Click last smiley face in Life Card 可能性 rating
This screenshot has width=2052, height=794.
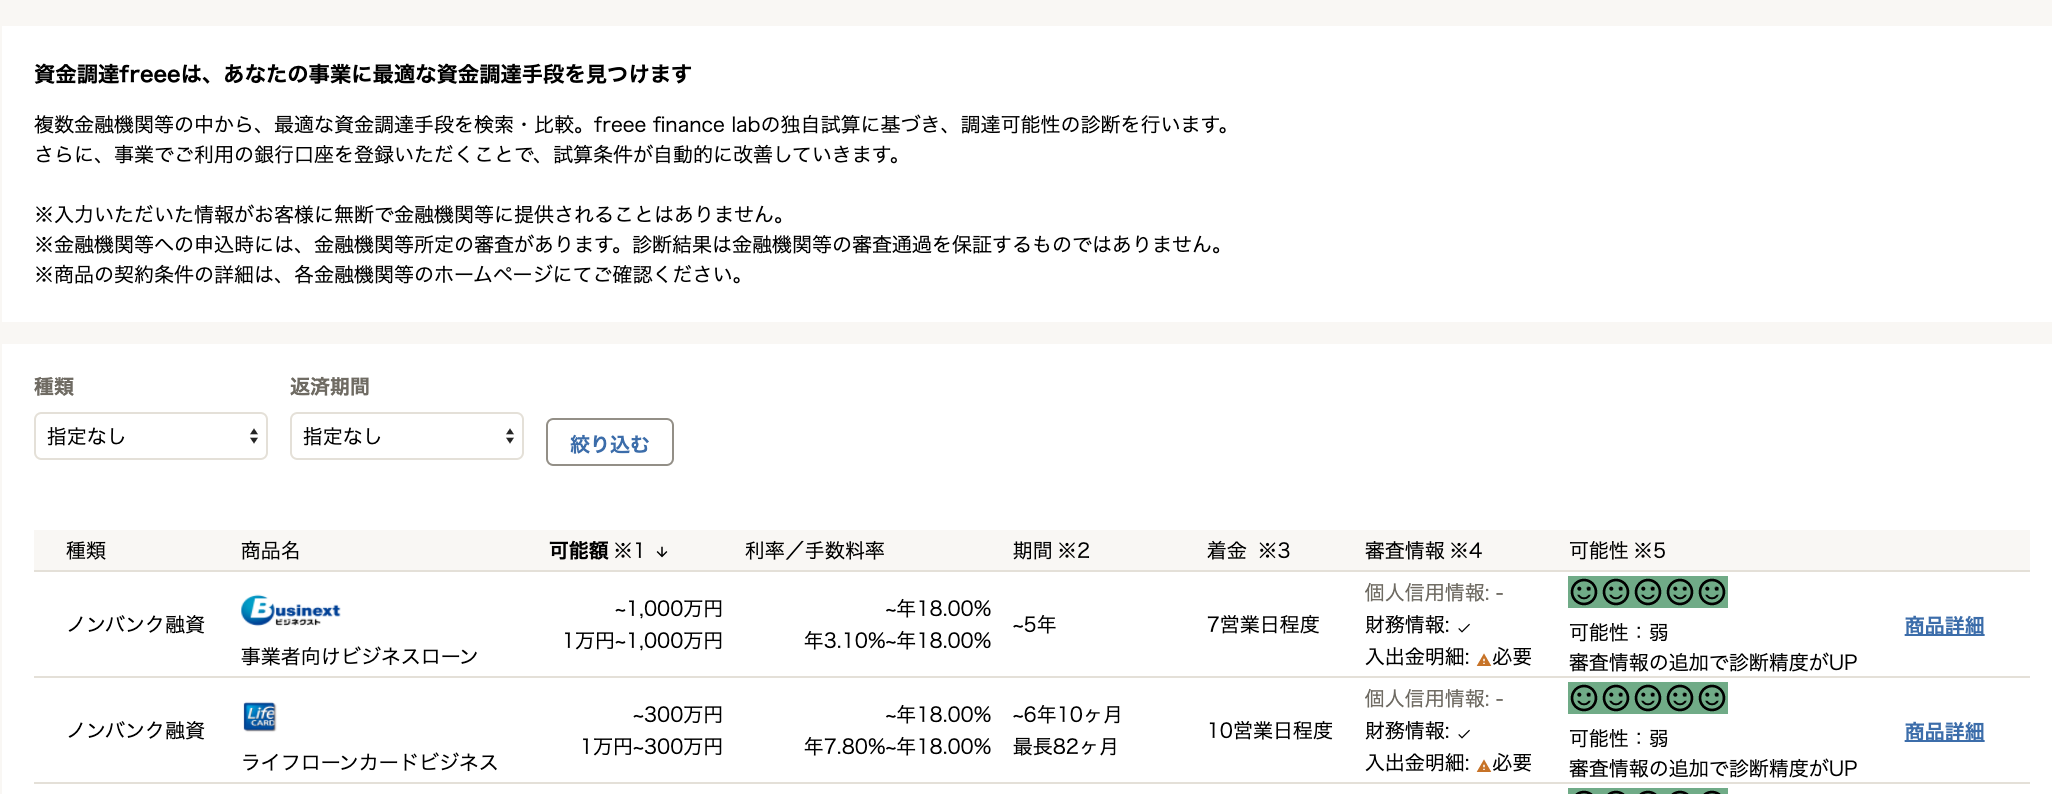(x=1712, y=698)
